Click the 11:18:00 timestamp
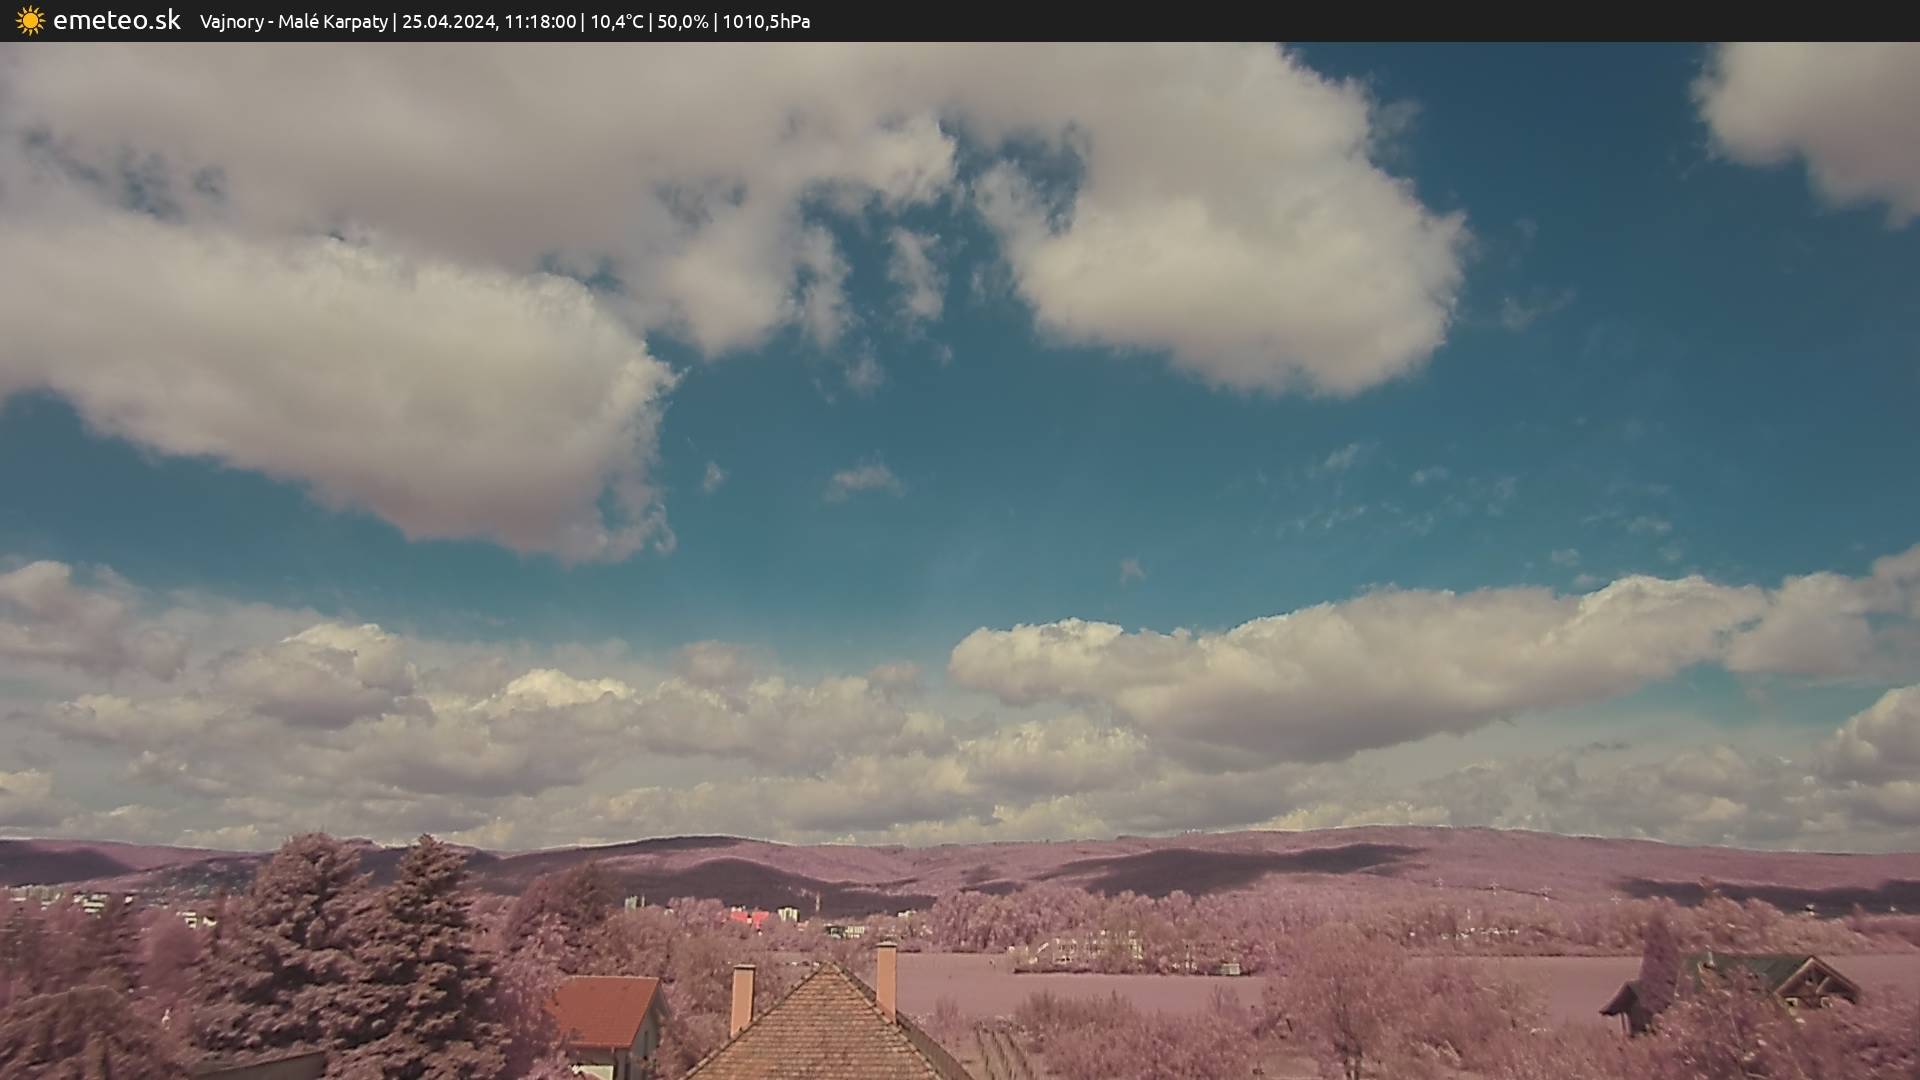1920x1080 pixels. pos(540,21)
